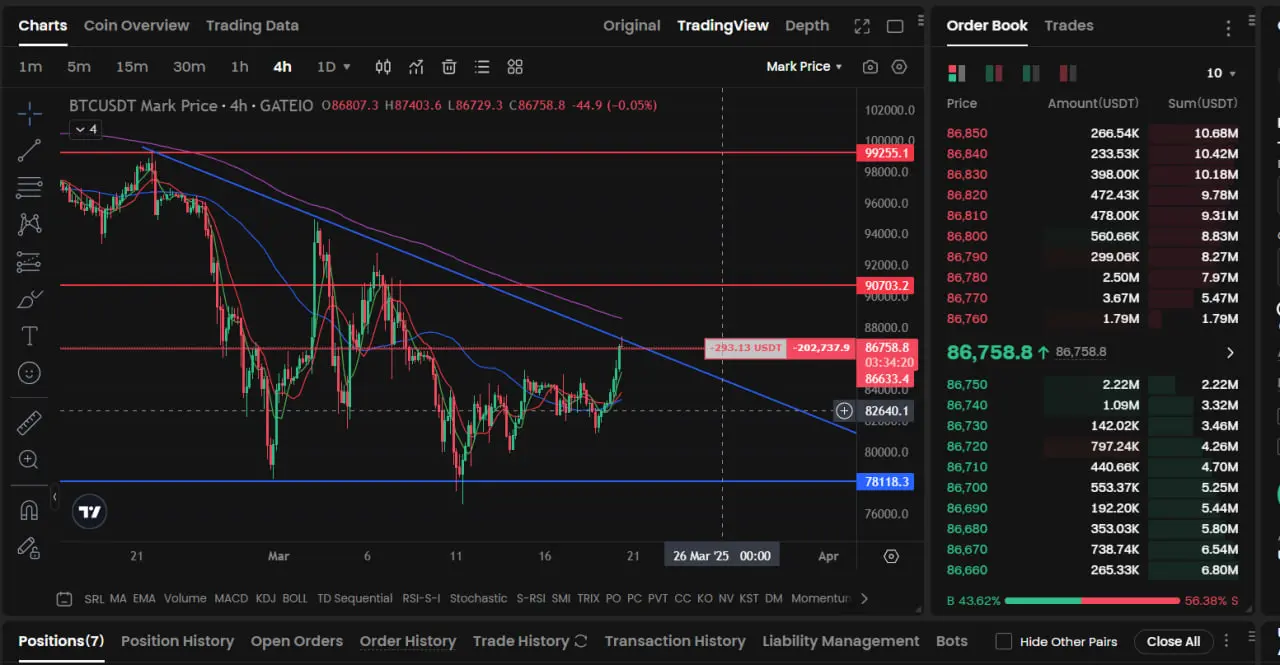Delete drawings with trash icon
The width and height of the screenshot is (1280, 665).
point(449,67)
